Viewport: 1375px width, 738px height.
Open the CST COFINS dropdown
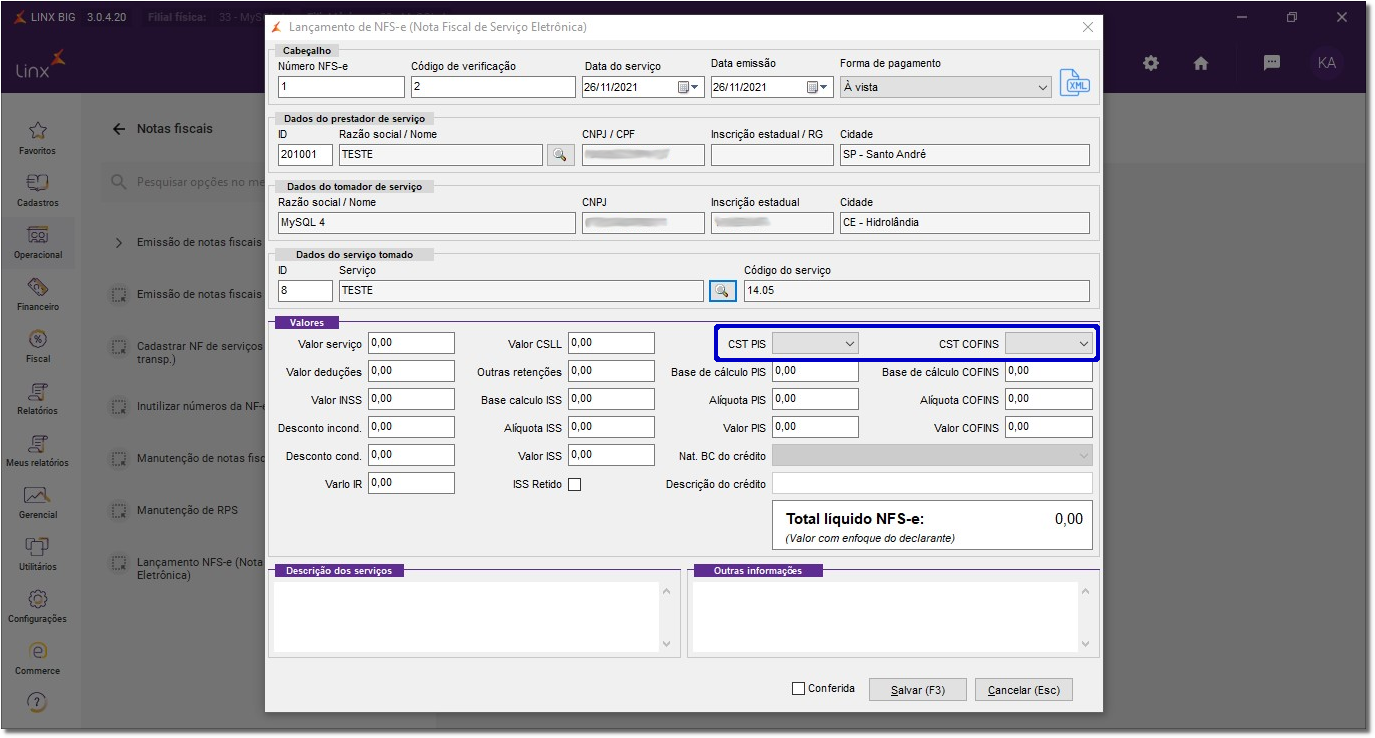[x=1049, y=343]
